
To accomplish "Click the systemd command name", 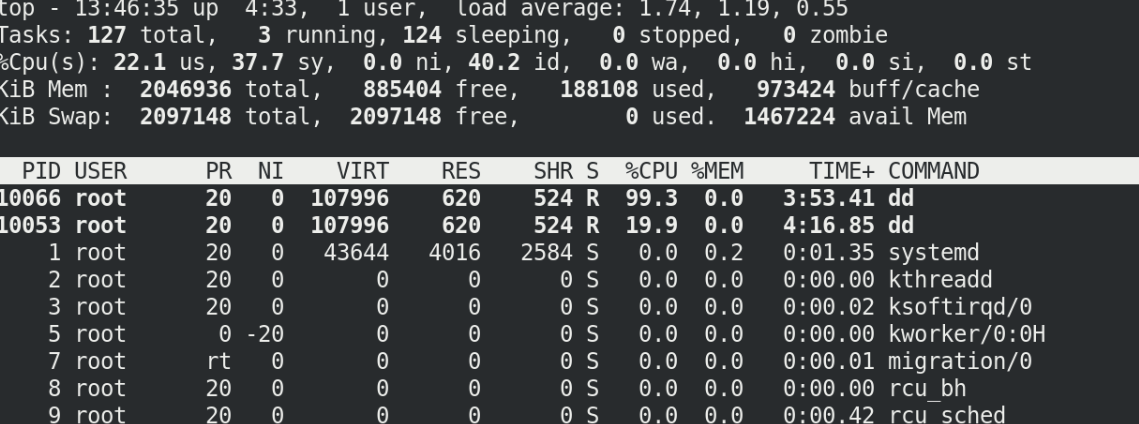I will coord(933,253).
